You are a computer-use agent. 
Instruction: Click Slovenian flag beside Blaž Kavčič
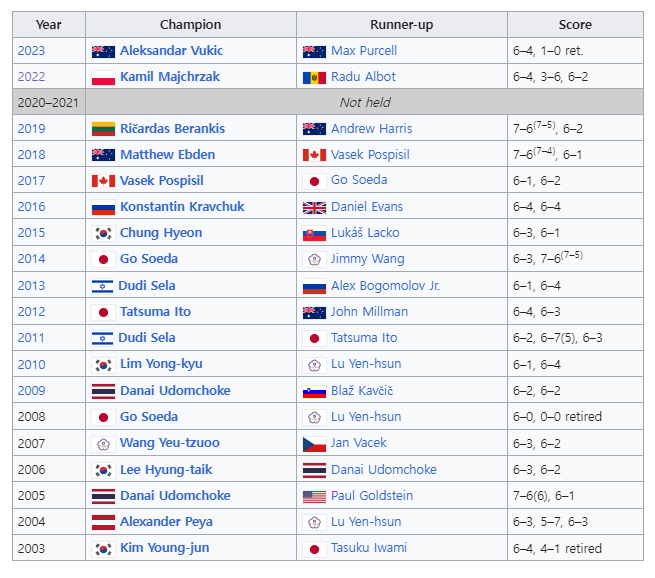click(x=314, y=392)
